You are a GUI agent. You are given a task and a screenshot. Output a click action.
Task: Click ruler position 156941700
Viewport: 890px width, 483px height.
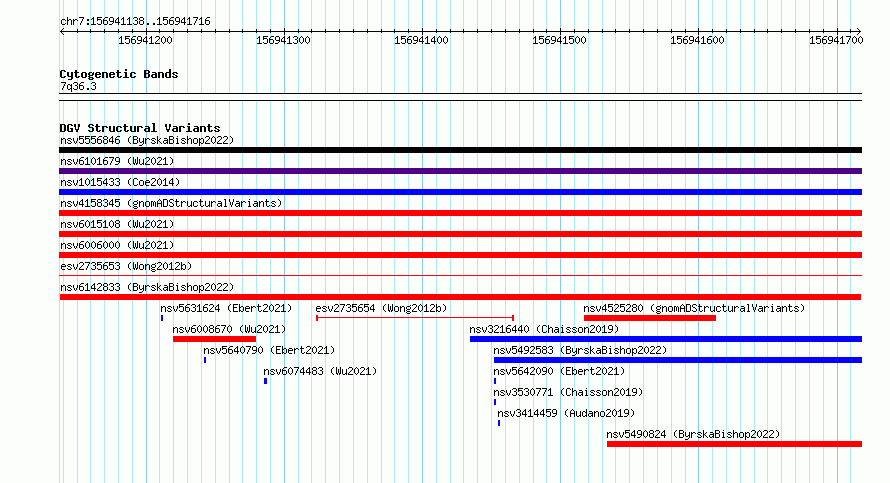click(836, 40)
